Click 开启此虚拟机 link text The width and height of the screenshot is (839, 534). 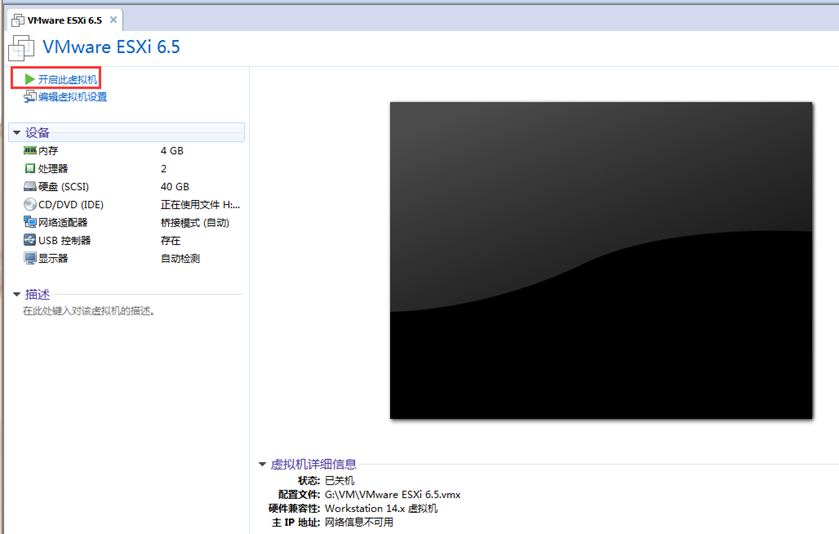(x=68, y=80)
